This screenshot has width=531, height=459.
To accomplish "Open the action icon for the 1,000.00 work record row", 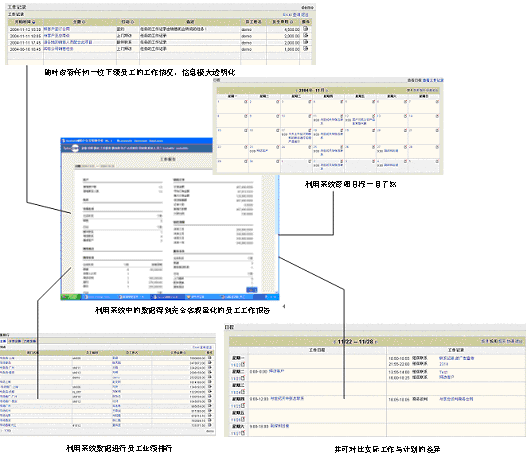I will [x=305, y=48].
